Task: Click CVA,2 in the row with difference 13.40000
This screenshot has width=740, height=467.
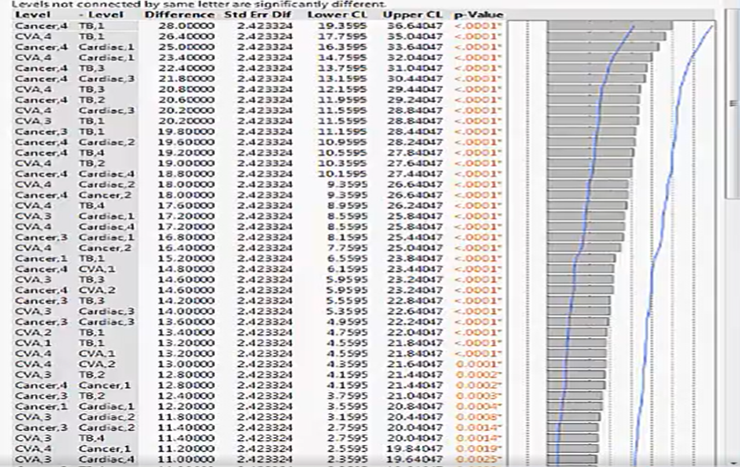Action: point(33,332)
